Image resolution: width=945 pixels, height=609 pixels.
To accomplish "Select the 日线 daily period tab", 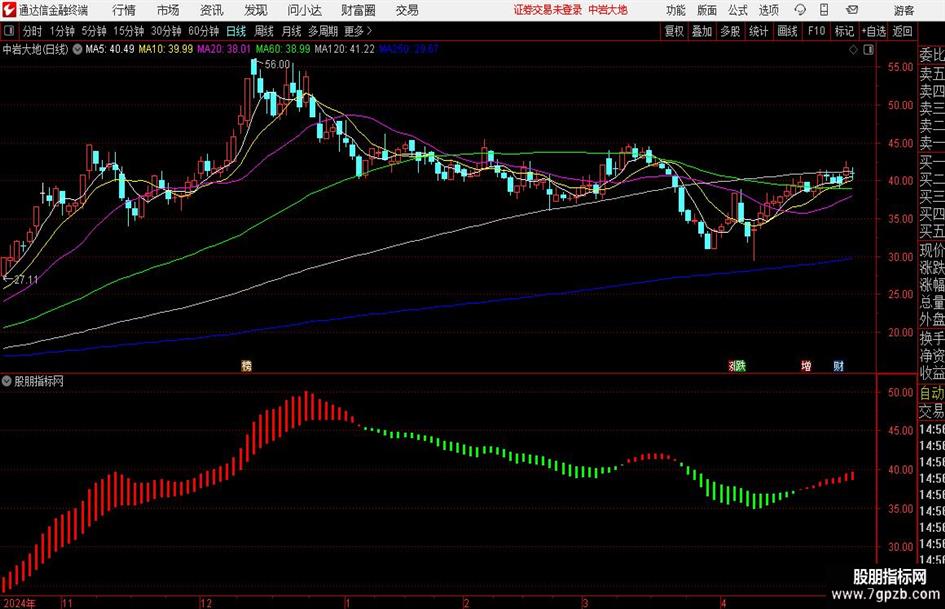I will pyautogui.click(x=236, y=31).
